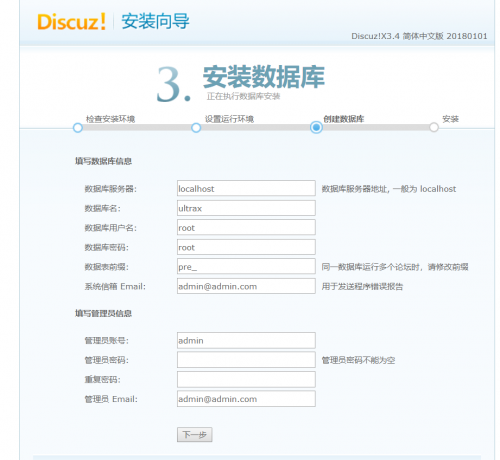
Task: Click the 检查安装环境 step circle
Action: [x=78, y=128]
